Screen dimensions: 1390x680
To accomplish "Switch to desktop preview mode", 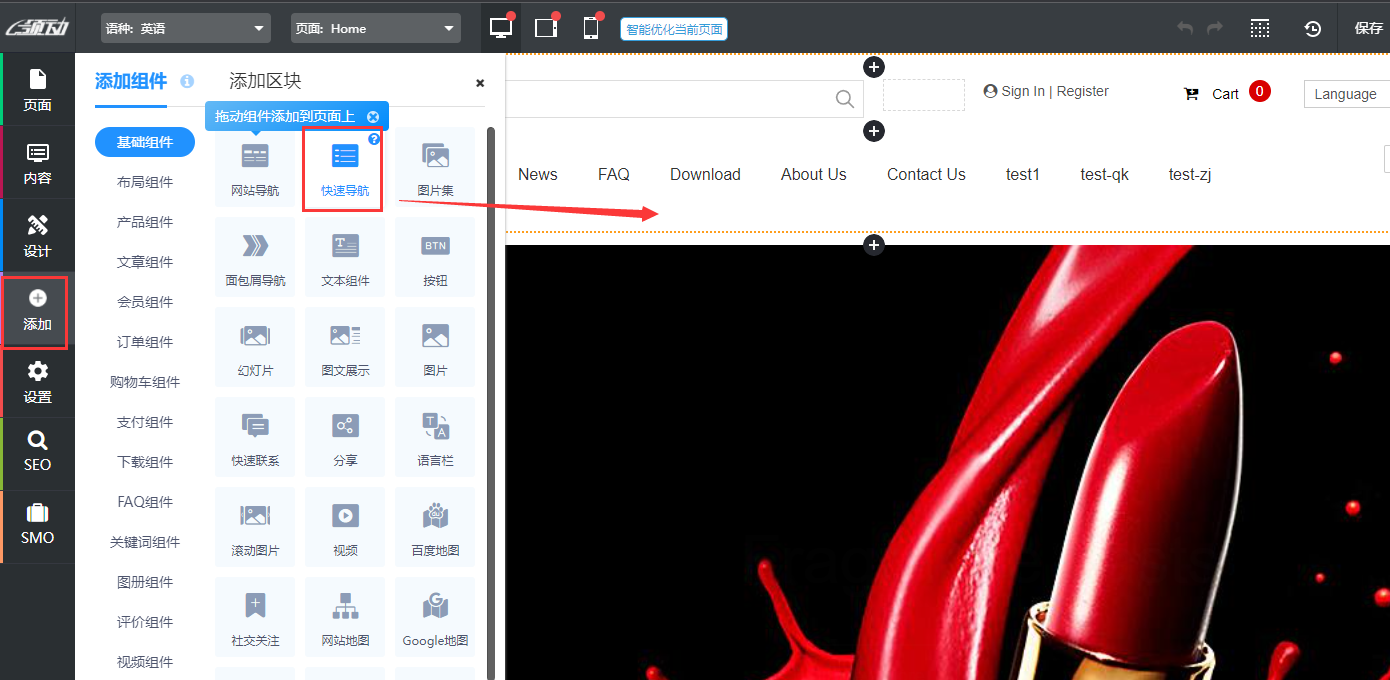I will point(500,28).
